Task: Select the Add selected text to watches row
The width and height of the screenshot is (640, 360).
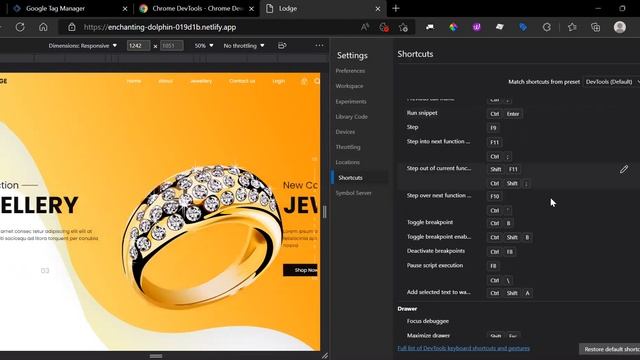Action: [518, 293]
